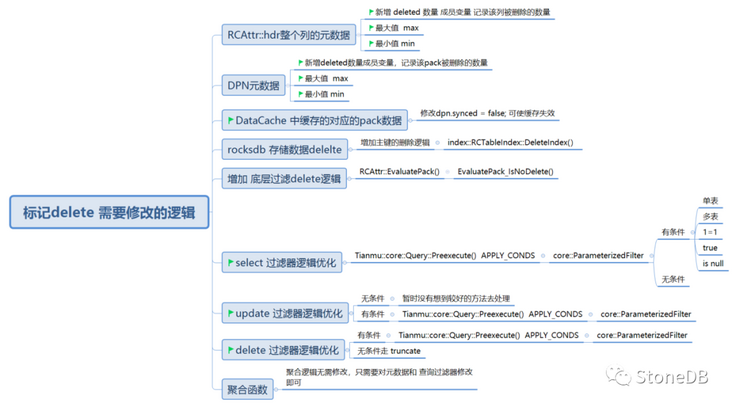The image size is (732, 407).
Task: Select the DataCache 中缓存的对应的pack数据 node
Action: (315, 120)
